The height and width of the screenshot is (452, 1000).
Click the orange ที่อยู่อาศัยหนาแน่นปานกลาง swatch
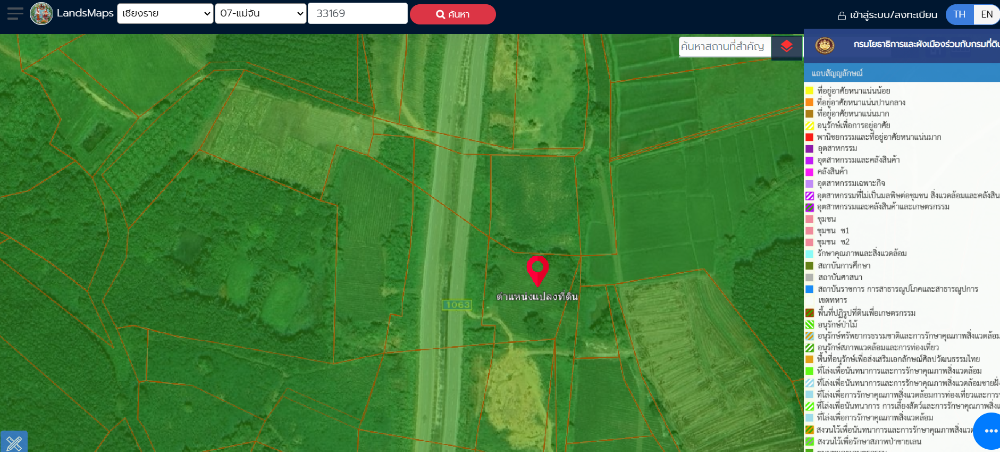(x=809, y=102)
